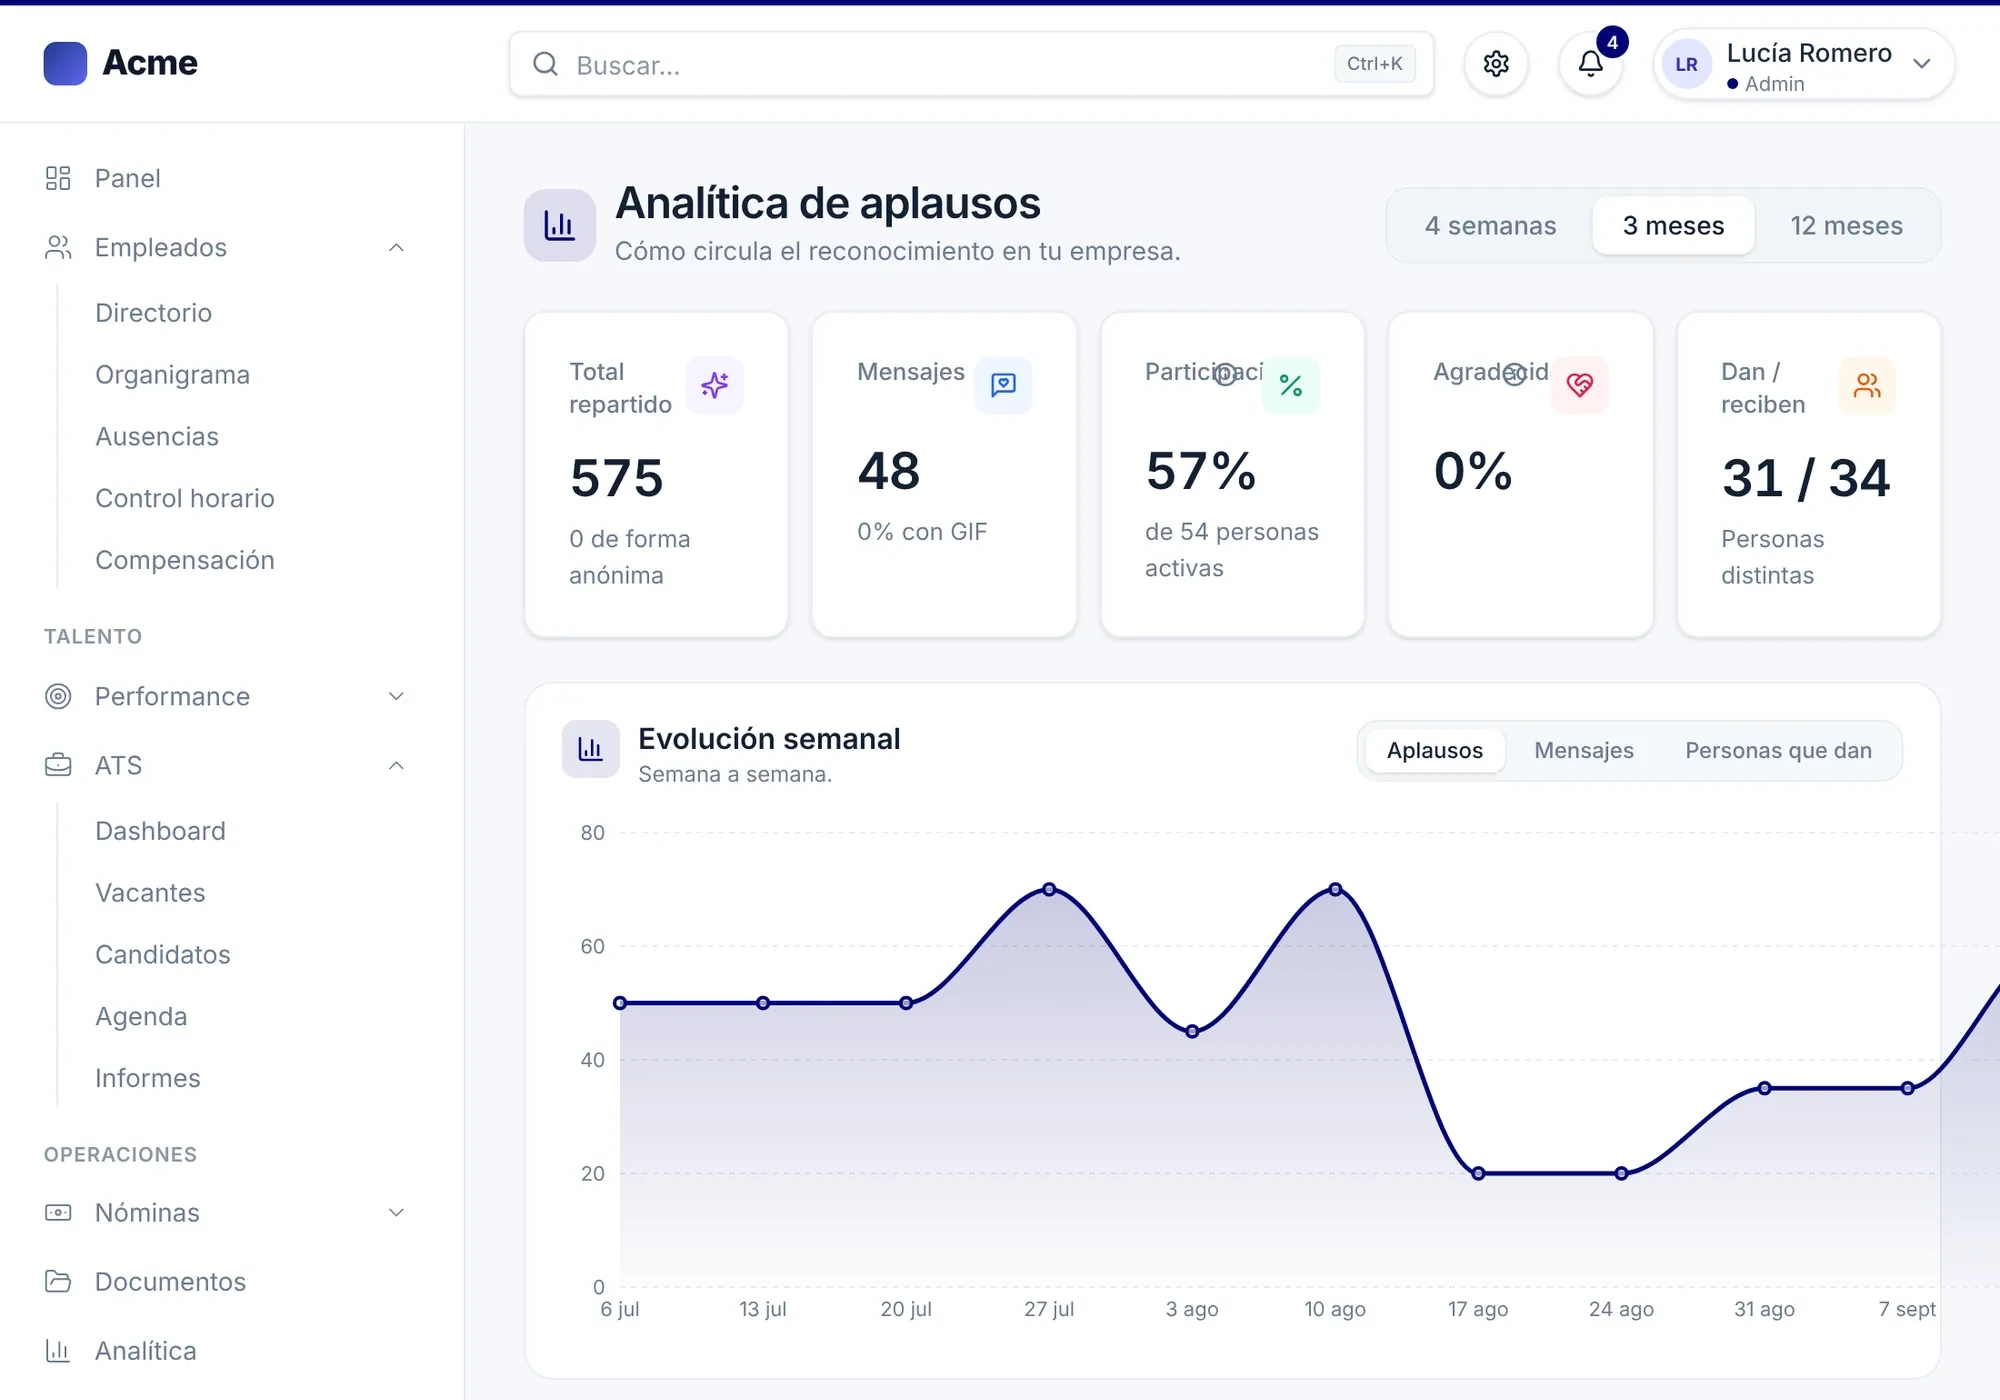Switch chart to Aplausos

[1434, 751]
